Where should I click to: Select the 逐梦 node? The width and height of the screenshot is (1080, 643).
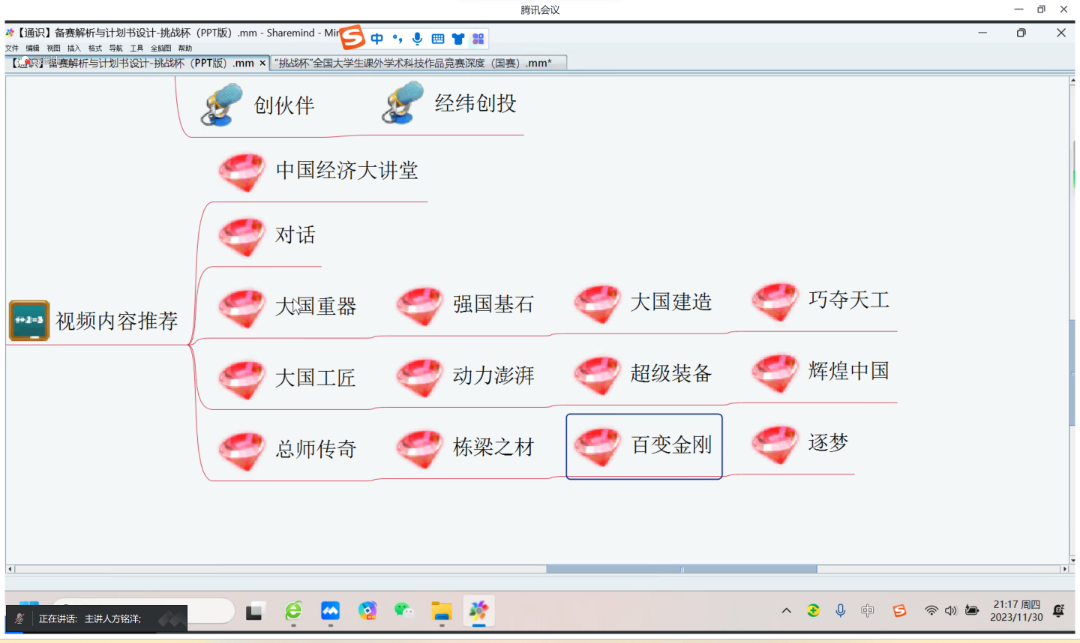tap(828, 443)
